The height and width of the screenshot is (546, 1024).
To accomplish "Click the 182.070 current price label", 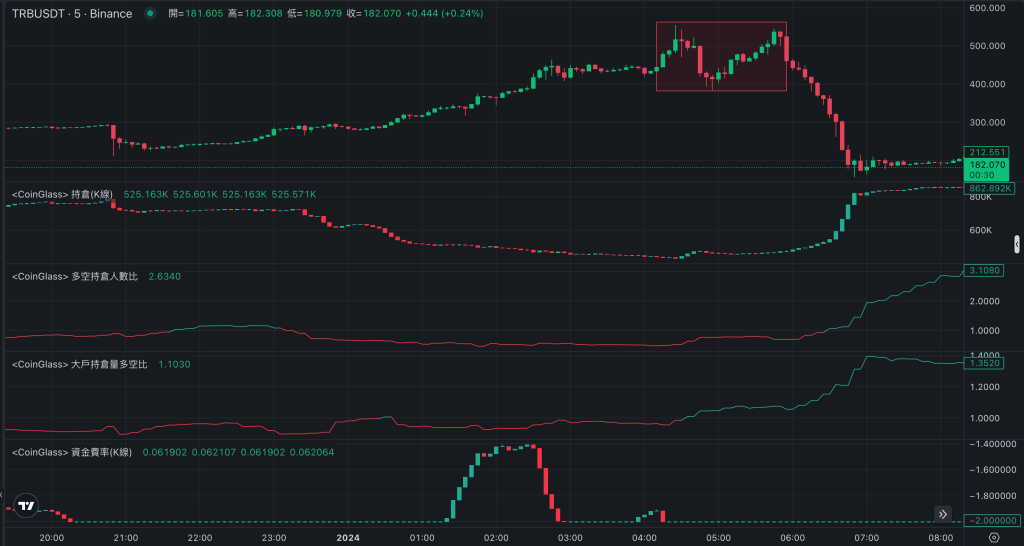I will (987, 164).
